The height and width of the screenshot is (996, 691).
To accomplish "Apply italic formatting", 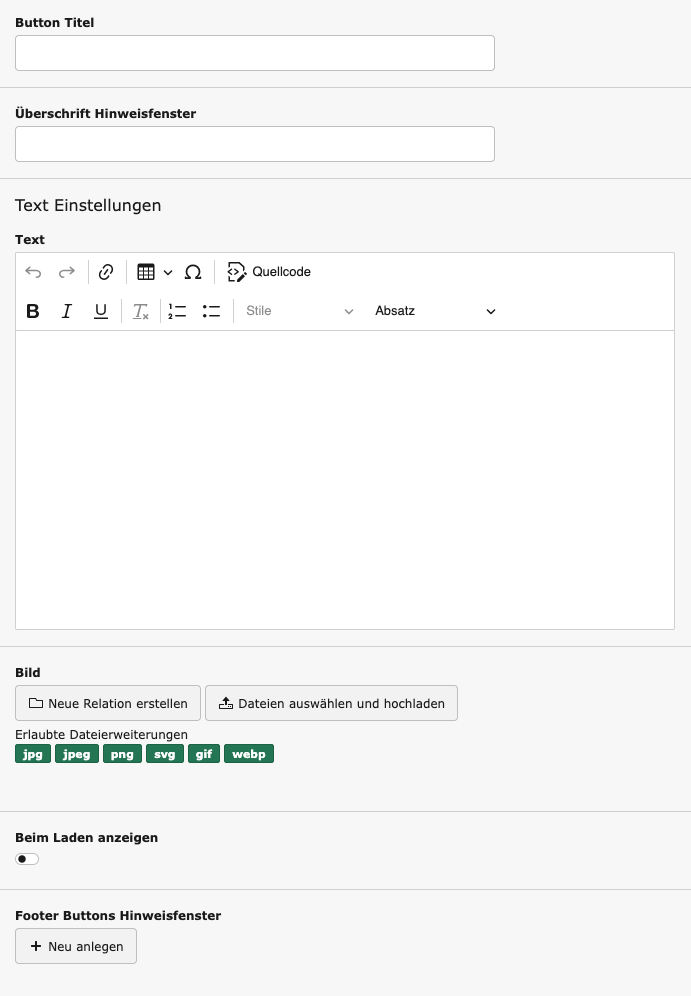I will pyautogui.click(x=67, y=311).
